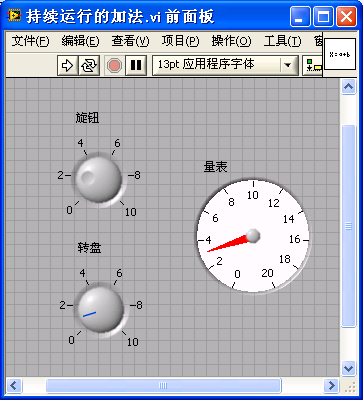The height and width of the screenshot is (400, 363).
Task: Click the red Abort Execution button
Action: pyautogui.click(x=115, y=65)
